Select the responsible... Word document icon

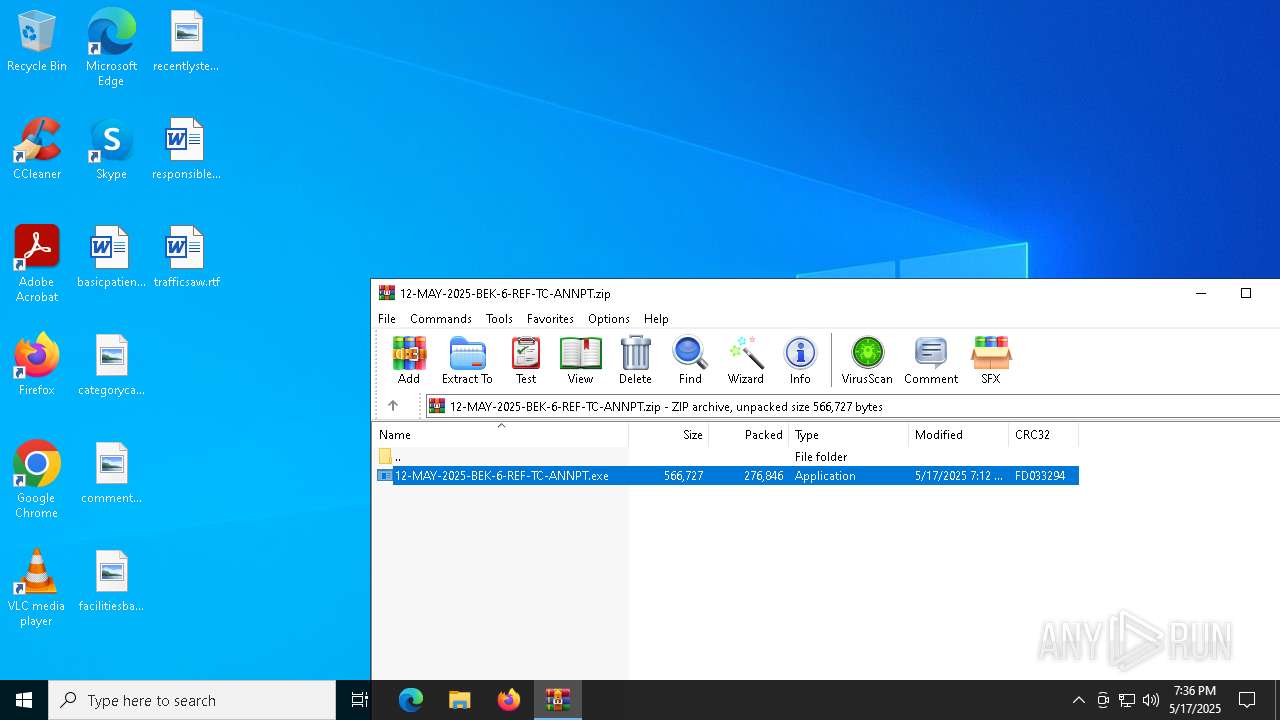[186, 149]
